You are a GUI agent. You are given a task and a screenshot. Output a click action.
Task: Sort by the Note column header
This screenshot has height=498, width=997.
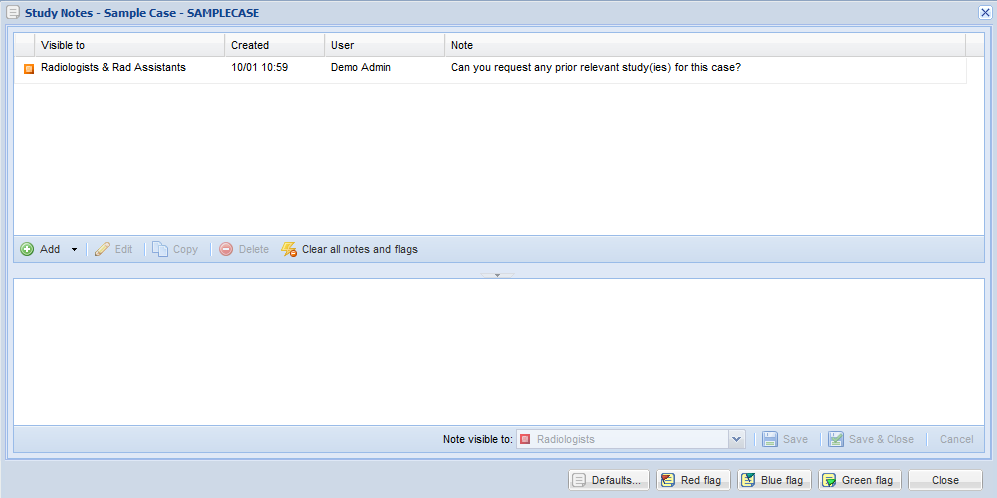tap(705, 45)
